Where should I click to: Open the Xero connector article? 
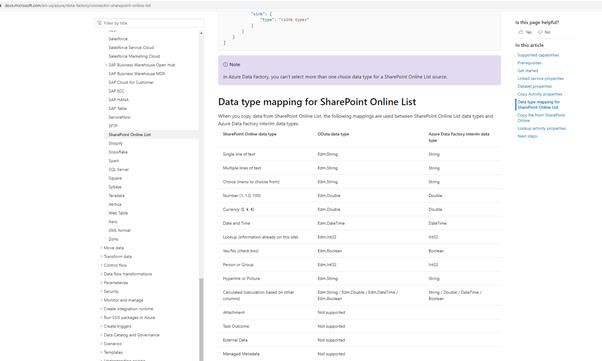113,222
